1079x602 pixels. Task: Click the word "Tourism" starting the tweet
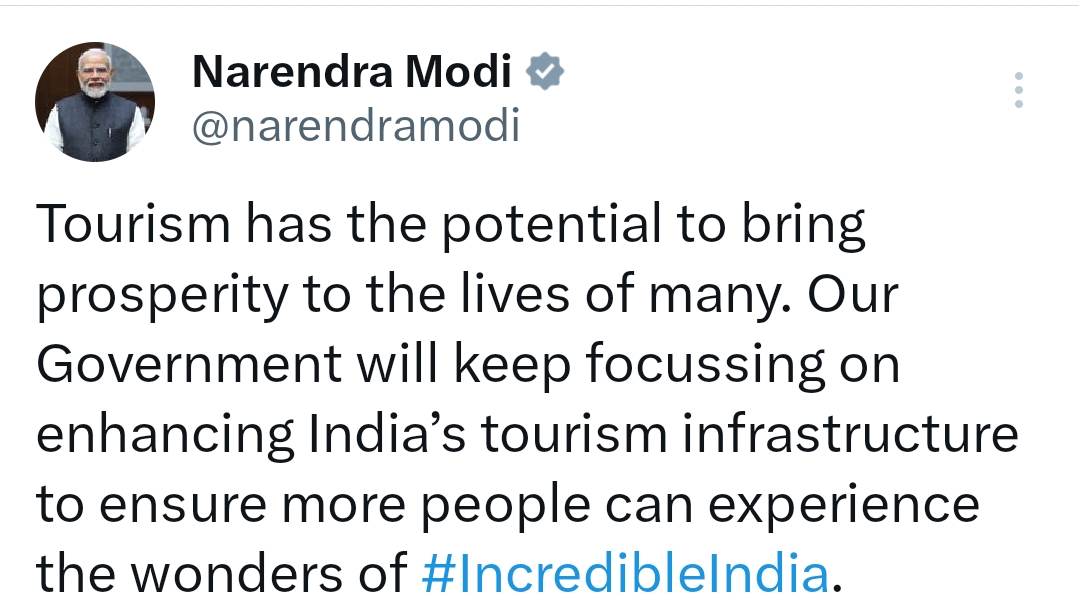click(133, 227)
